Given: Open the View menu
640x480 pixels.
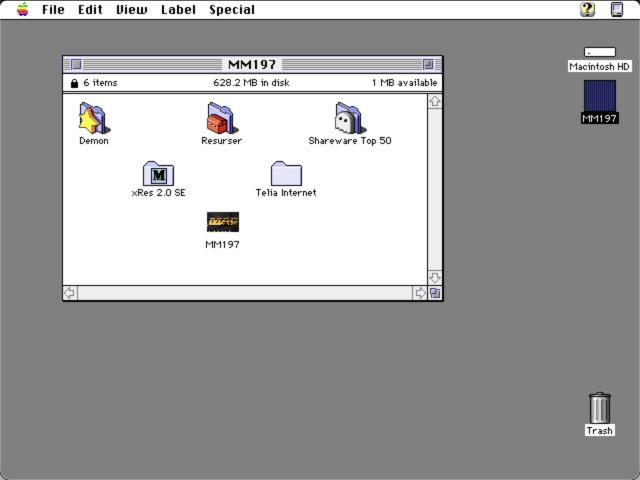Looking at the screenshot, I should pyautogui.click(x=131, y=9).
